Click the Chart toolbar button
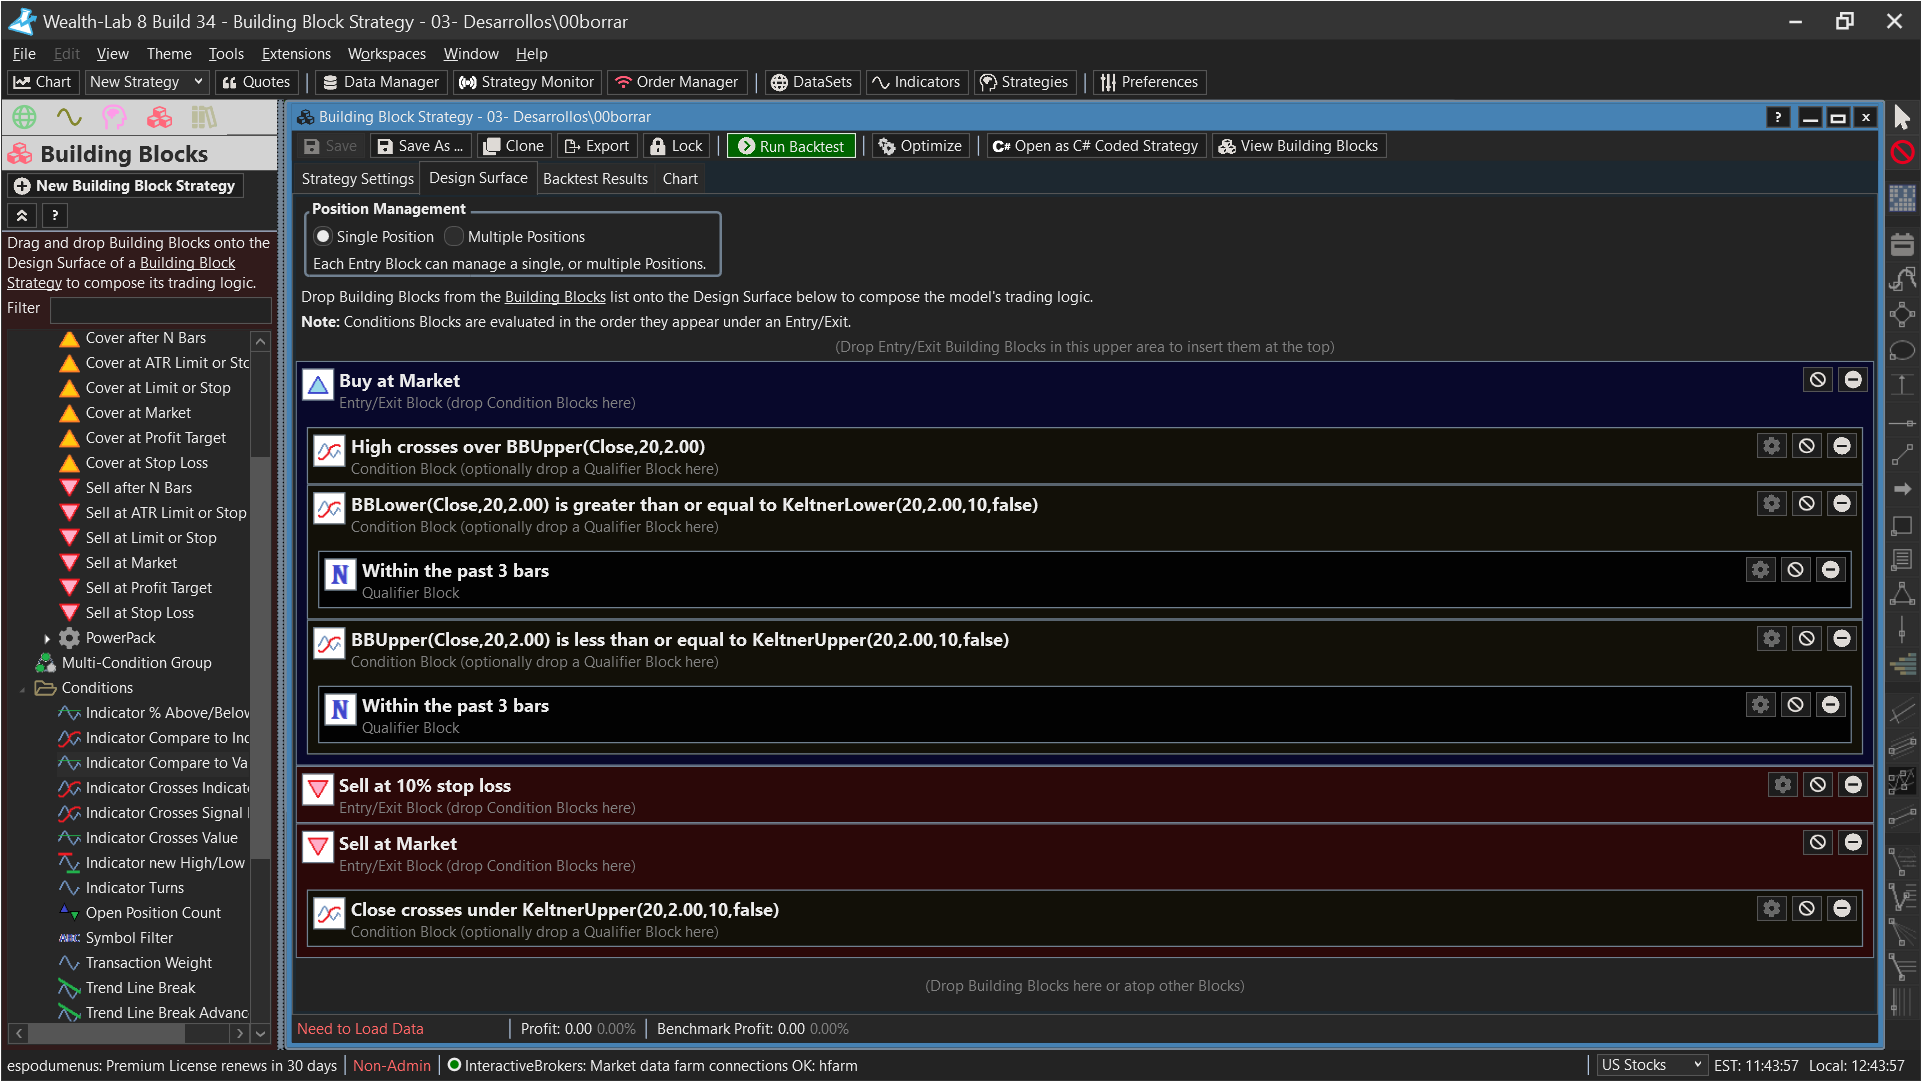Viewport: 1922px width, 1082px height. [x=42, y=82]
